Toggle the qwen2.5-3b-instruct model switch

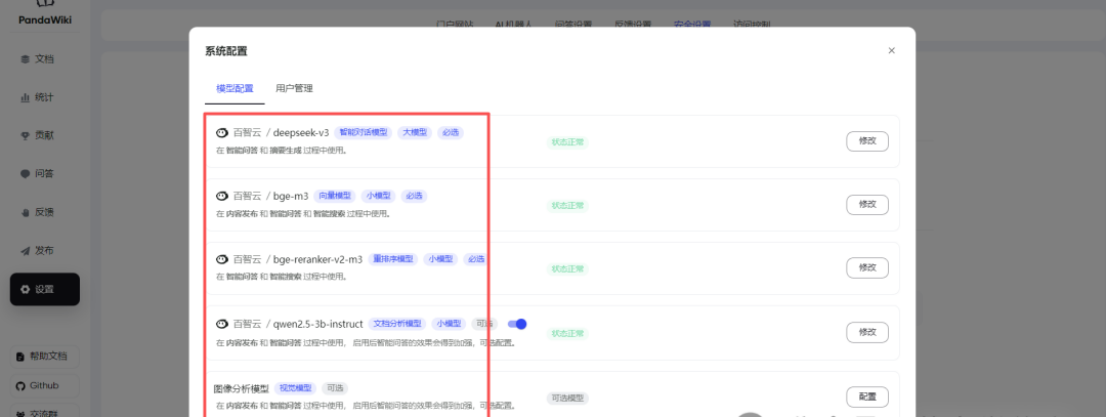pyautogui.click(x=517, y=324)
